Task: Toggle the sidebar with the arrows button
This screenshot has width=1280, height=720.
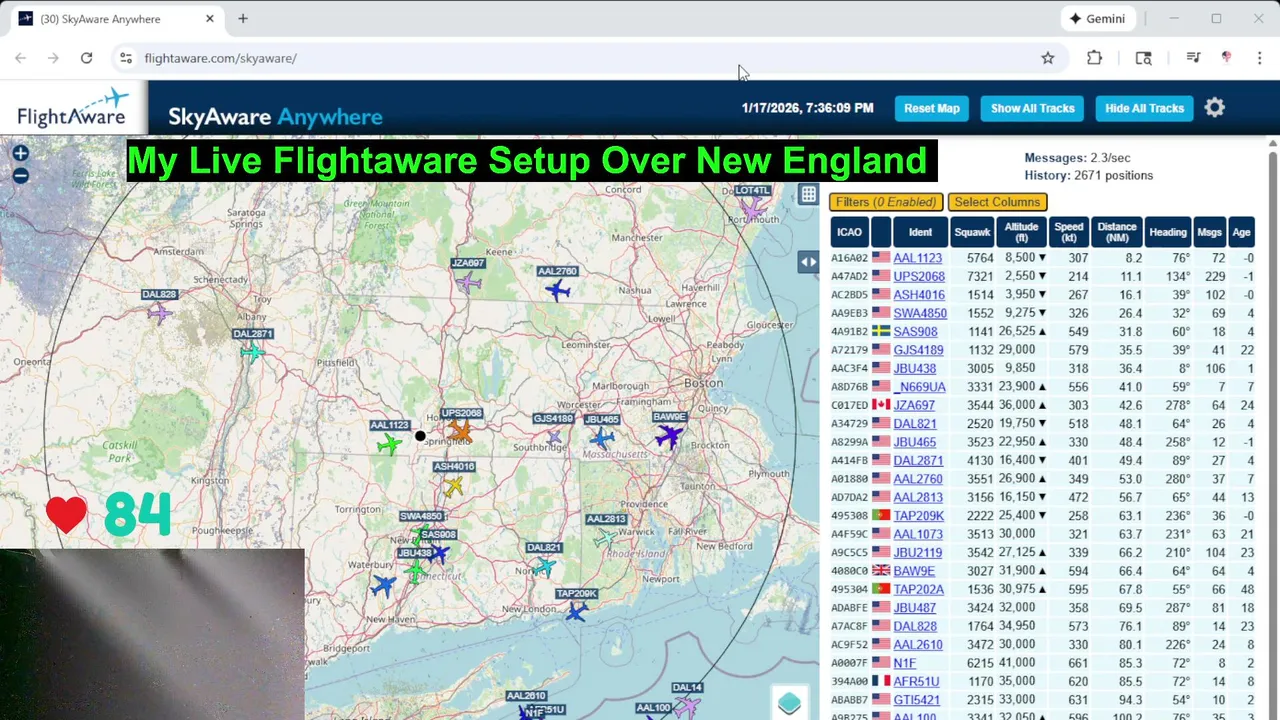Action: [x=808, y=262]
